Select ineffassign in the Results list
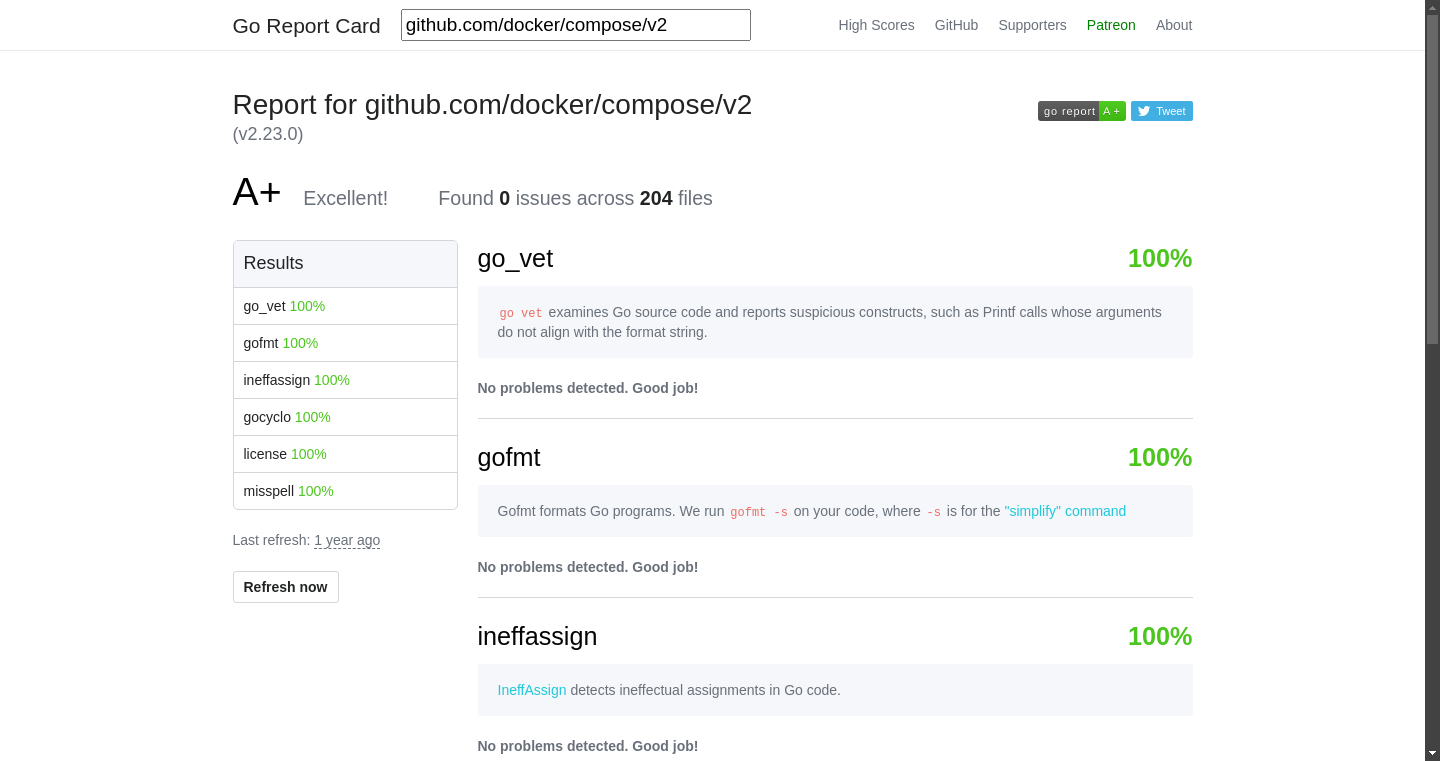The image size is (1440, 761). pos(345,380)
